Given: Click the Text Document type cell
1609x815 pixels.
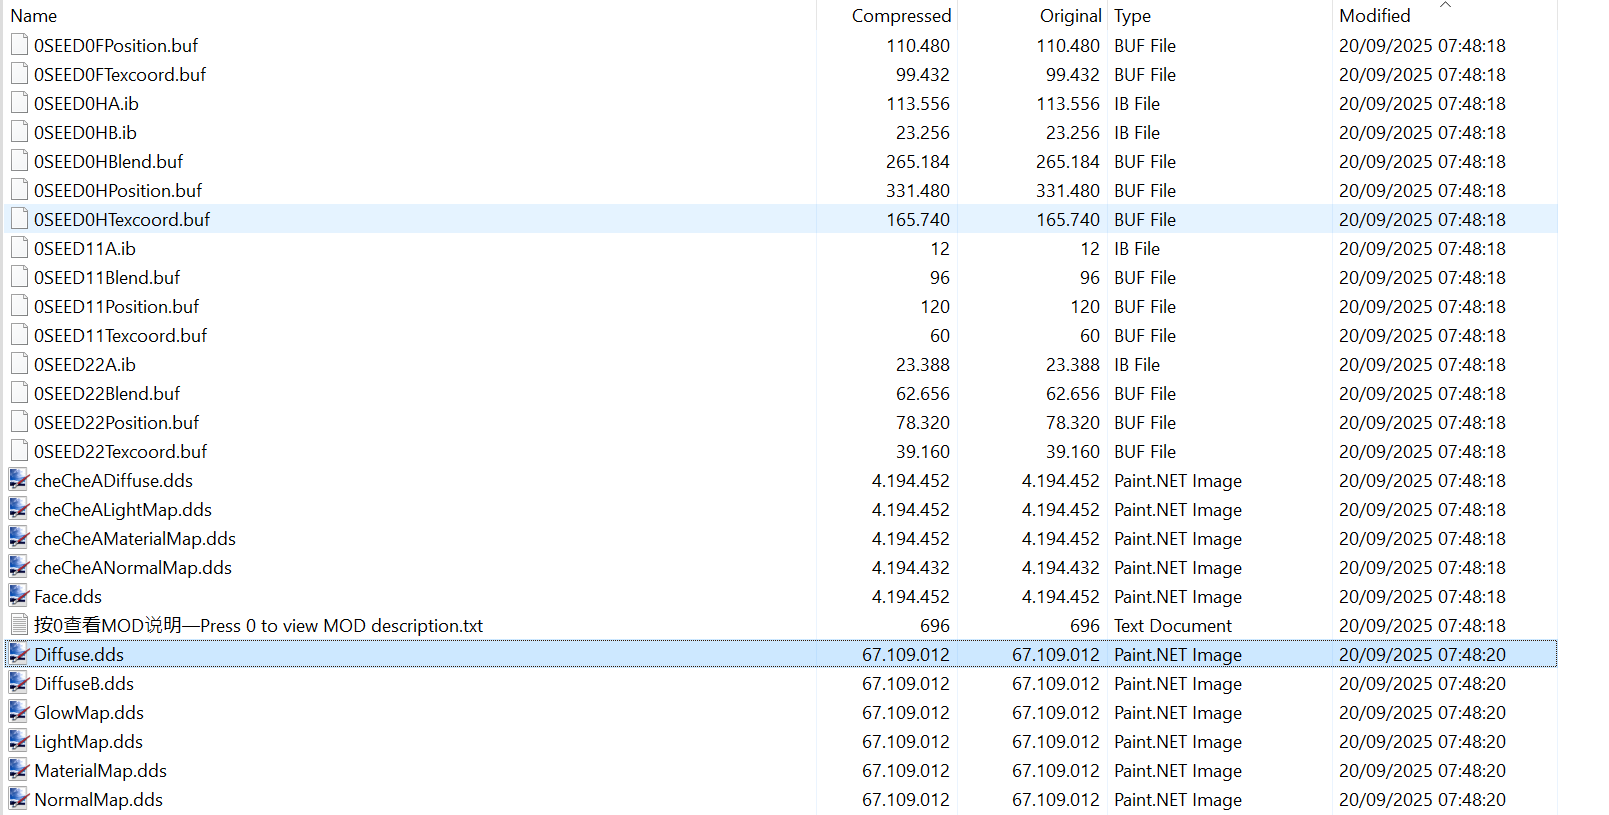Looking at the screenshot, I should 1173,625.
